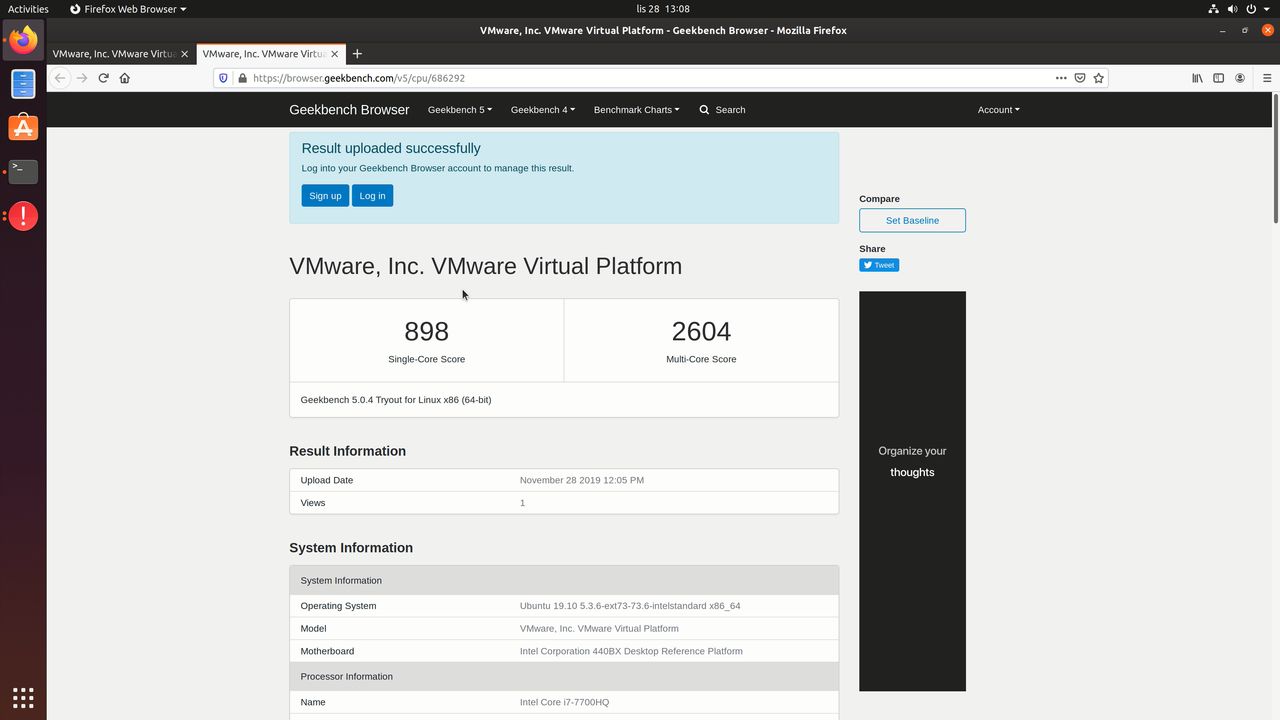Screen dimensions: 1280x720
Task: Bookmark this page with star icon
Action: click(x=1099, y=78)
